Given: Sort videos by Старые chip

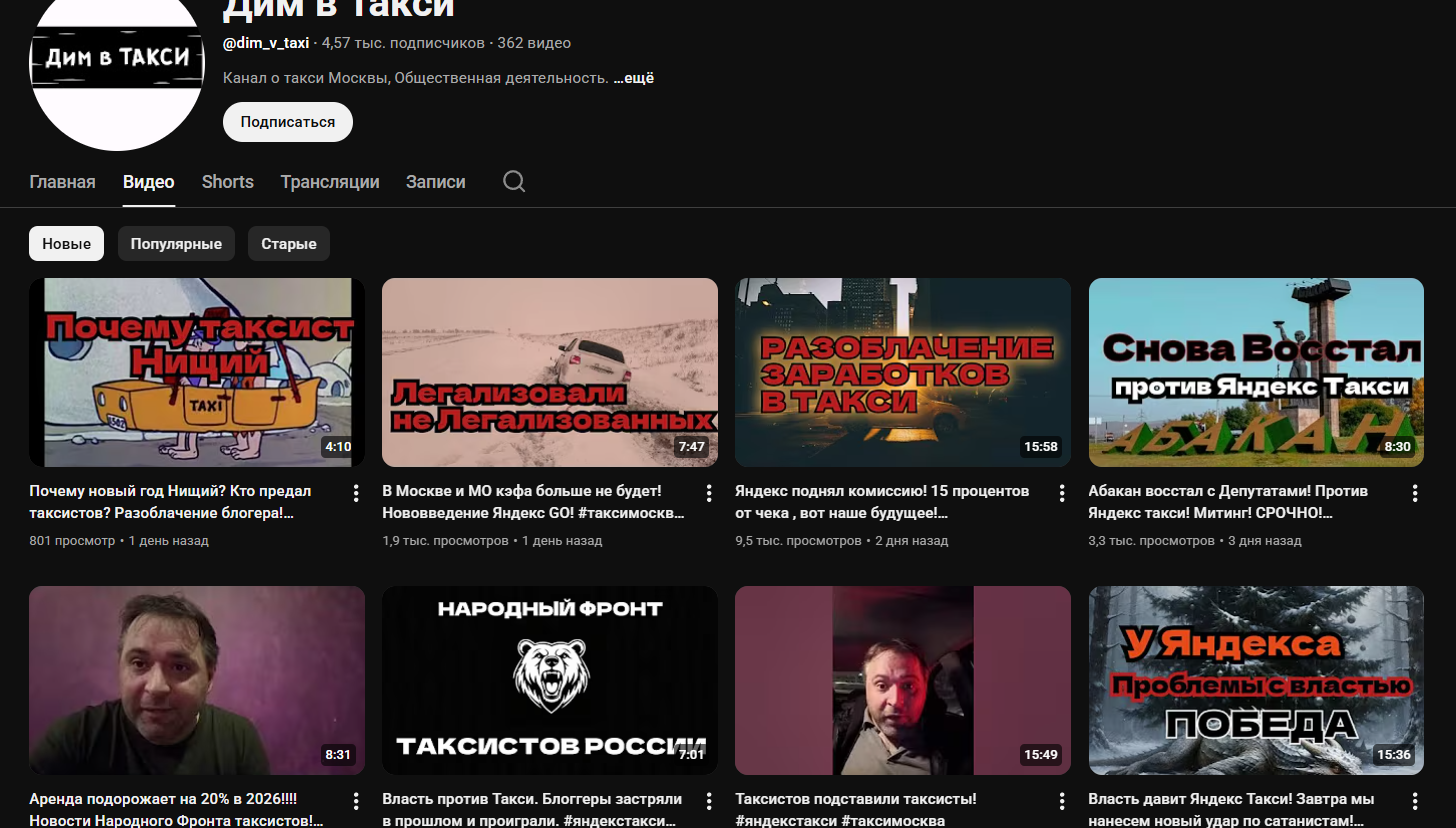Looking at the screenshot, I should 289,244.
